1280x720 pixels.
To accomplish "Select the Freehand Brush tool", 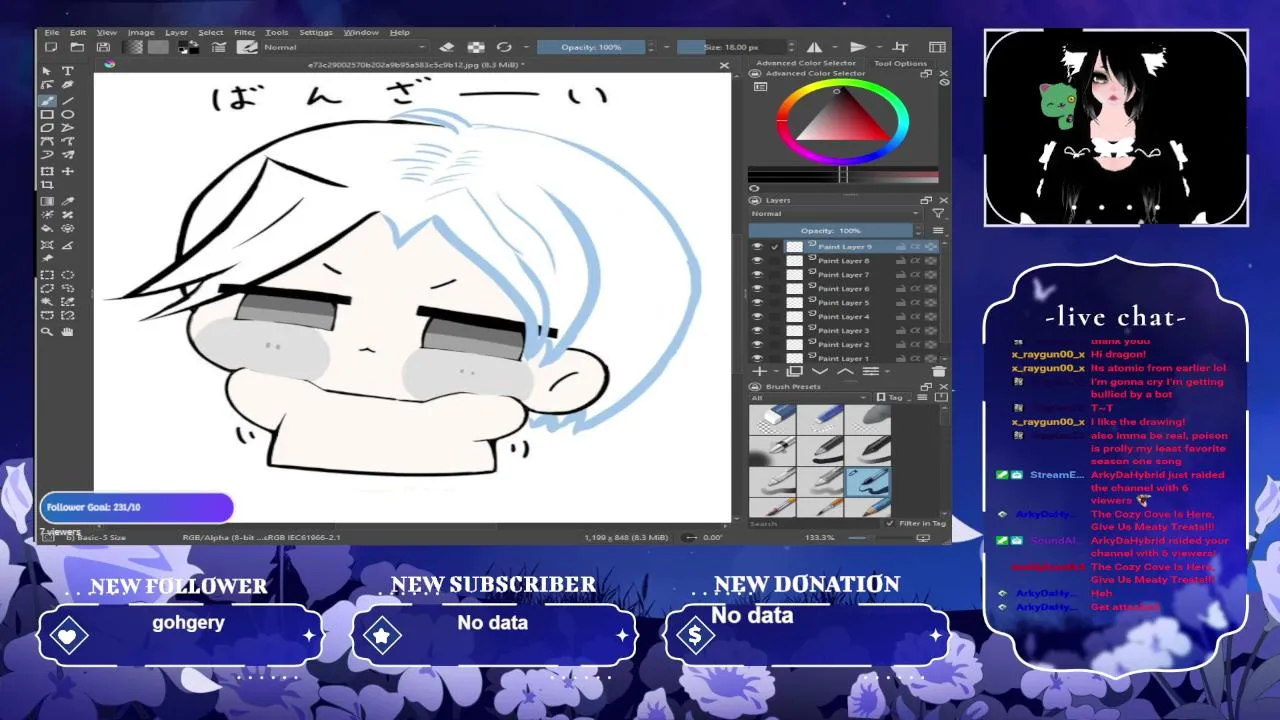I will [x=47, y=101].
